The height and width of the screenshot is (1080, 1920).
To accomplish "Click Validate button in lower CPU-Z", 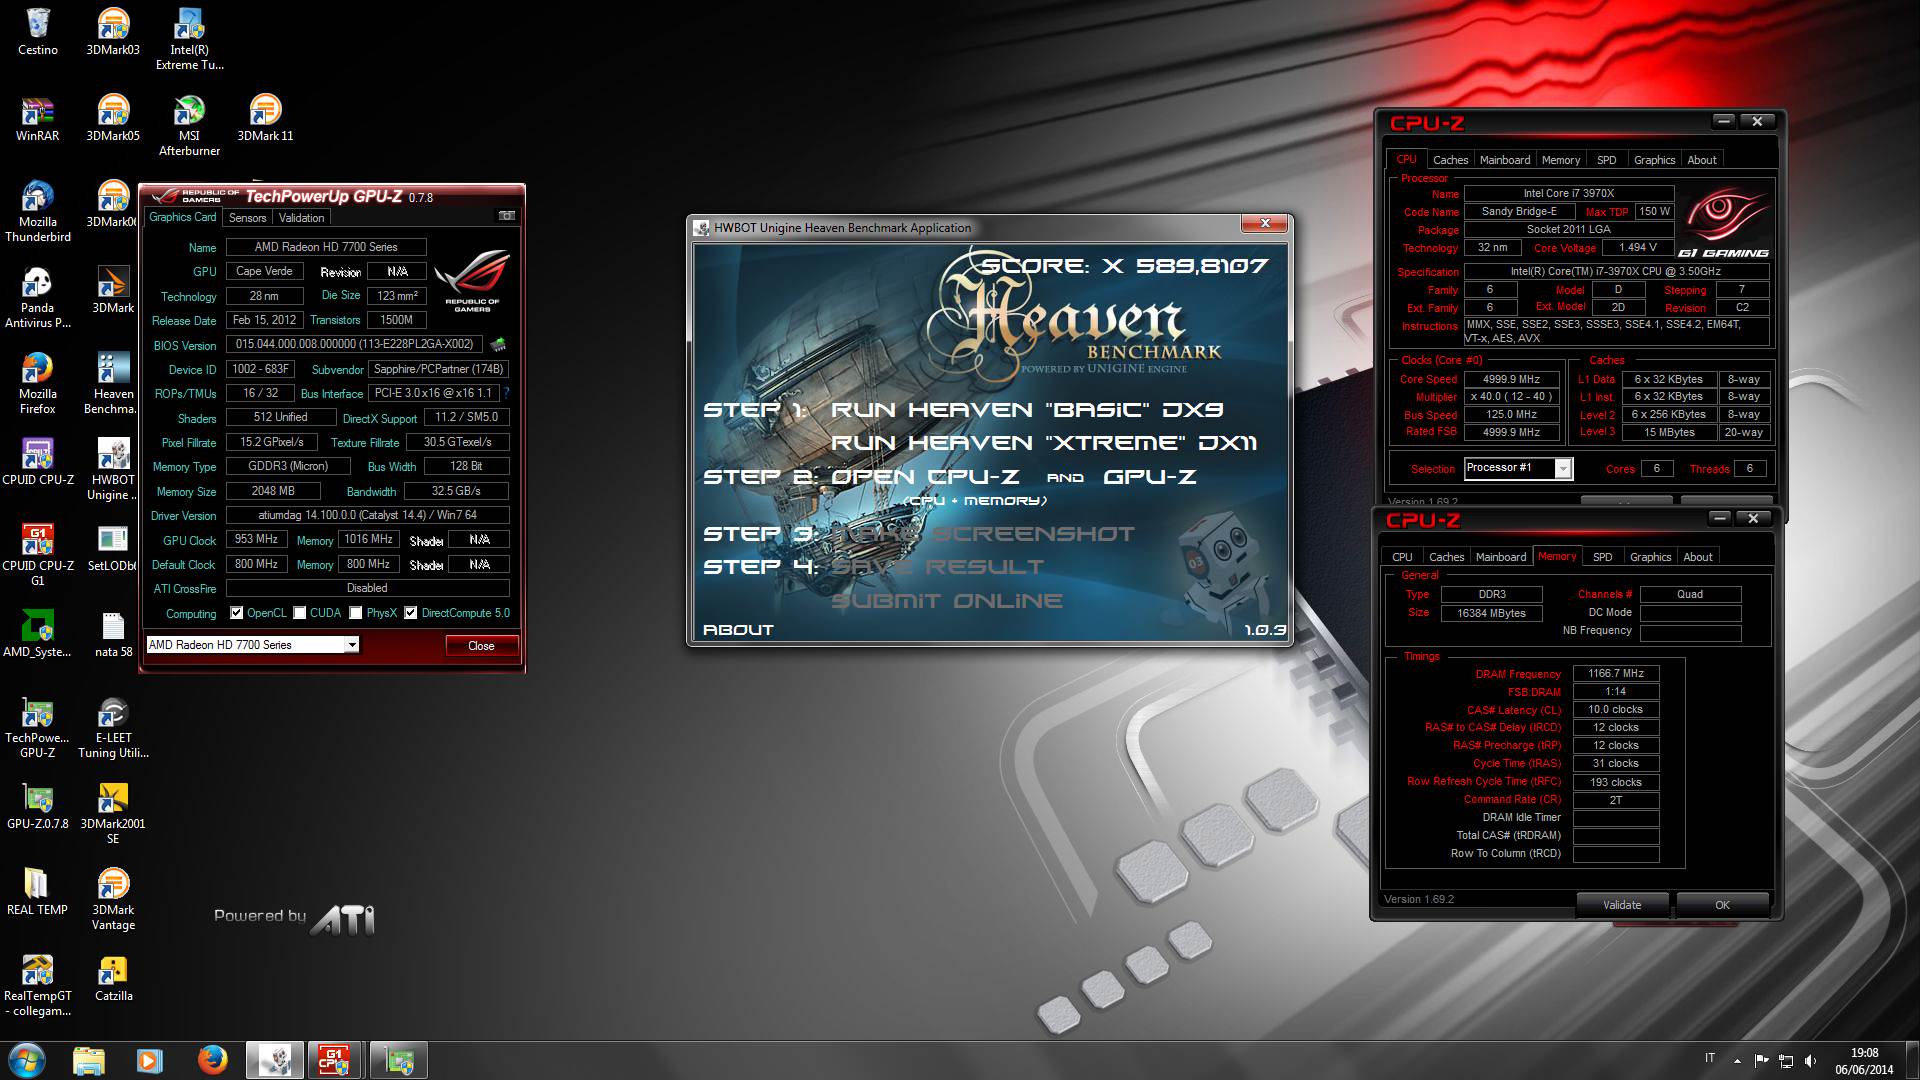I will [1622, 905].
